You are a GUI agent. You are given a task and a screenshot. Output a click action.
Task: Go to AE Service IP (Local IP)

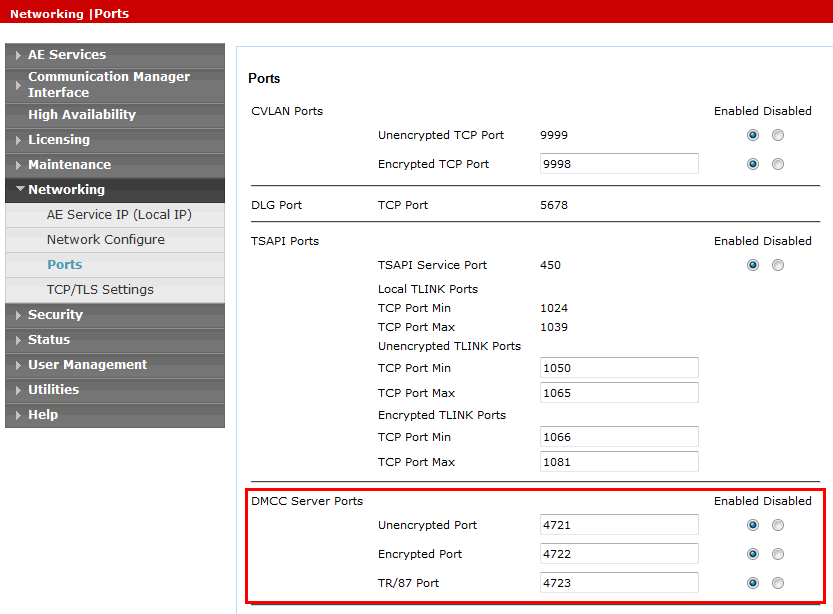point(119,215)
